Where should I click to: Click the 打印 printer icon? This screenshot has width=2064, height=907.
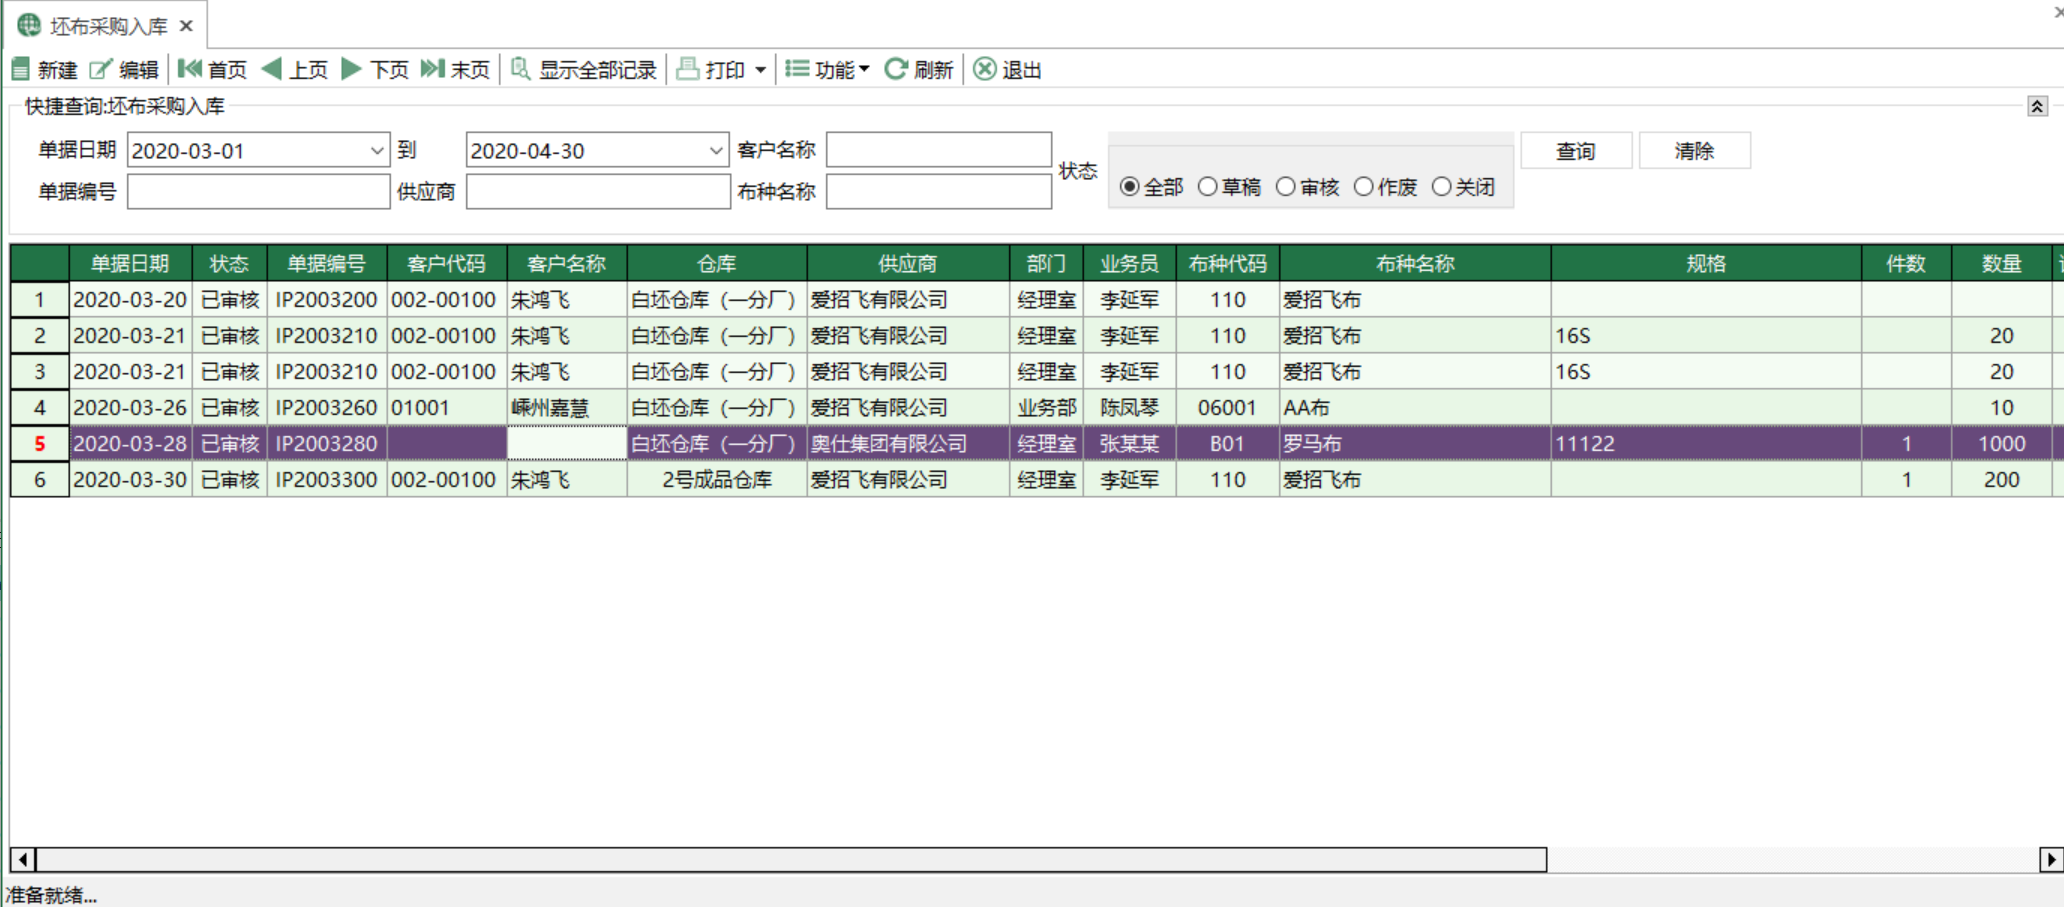coord(688,69)
